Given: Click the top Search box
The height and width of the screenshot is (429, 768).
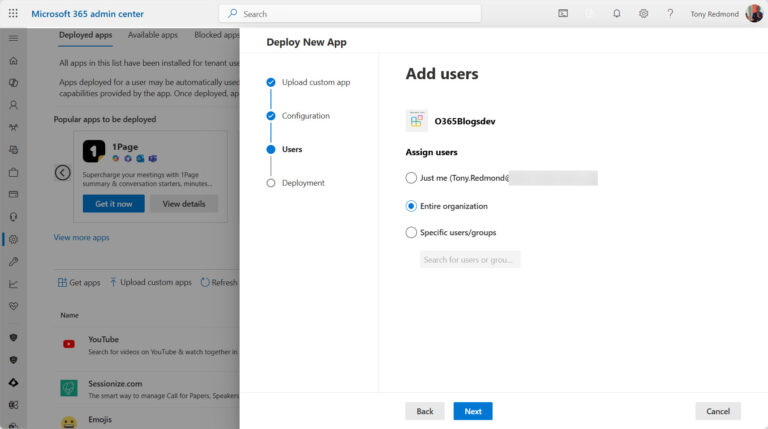Looking at the screenshot, I should [x=350, y=14].
